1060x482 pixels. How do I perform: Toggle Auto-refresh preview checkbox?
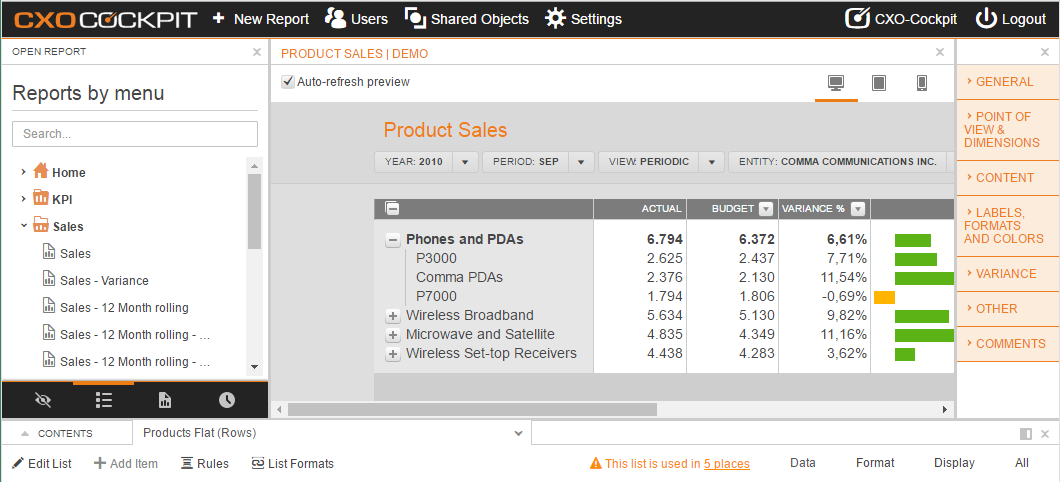288,82
